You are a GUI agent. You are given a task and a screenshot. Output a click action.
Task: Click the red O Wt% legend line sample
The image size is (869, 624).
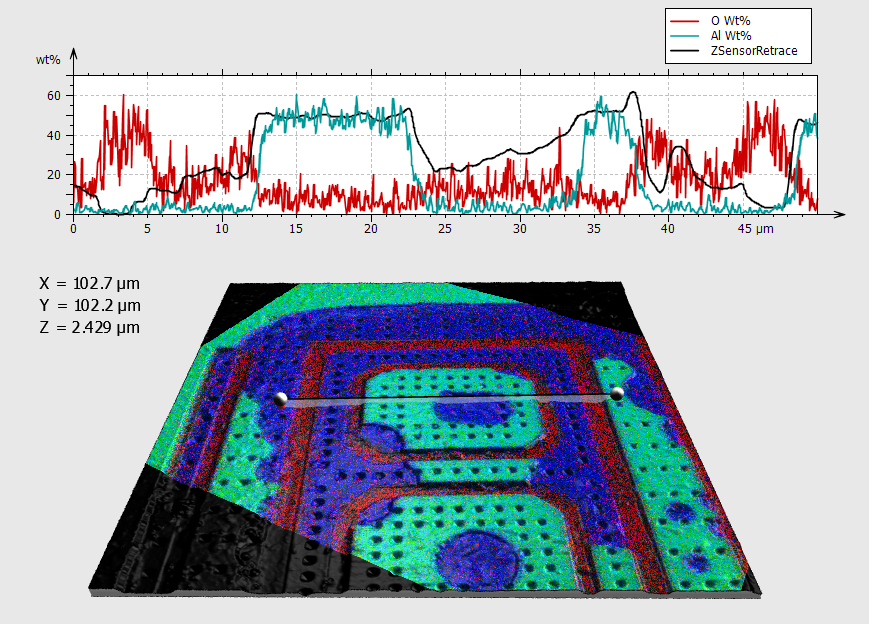tap(685, 21)
